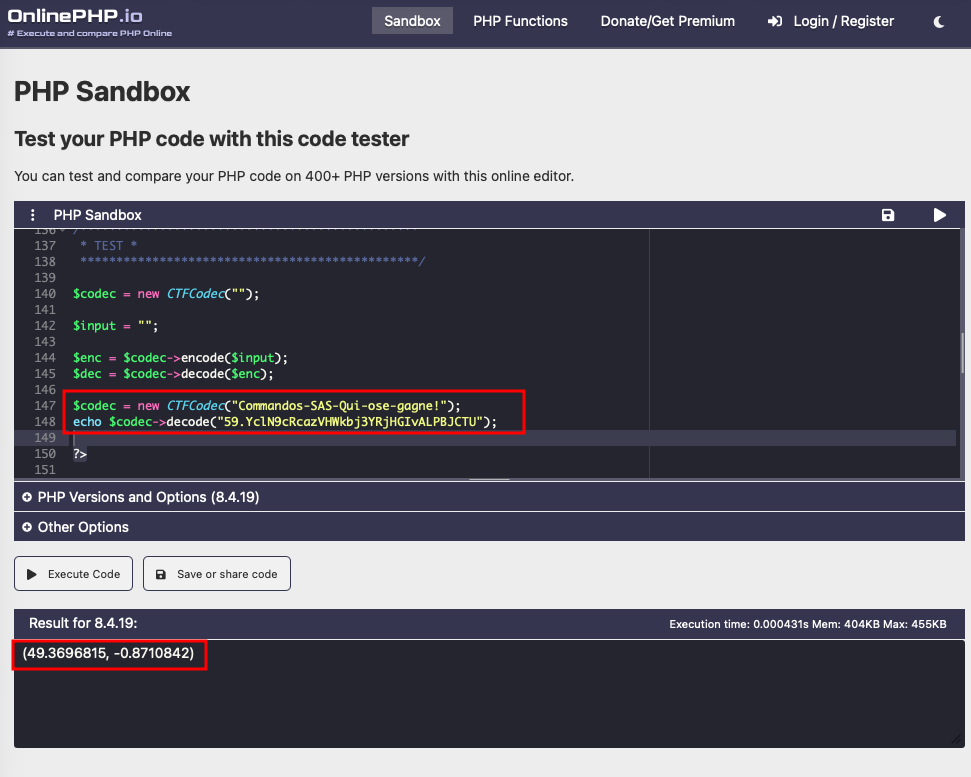Click the $input = ""; code line
The height and width of the screenshot is (777, 971).
tap(115, 326)
